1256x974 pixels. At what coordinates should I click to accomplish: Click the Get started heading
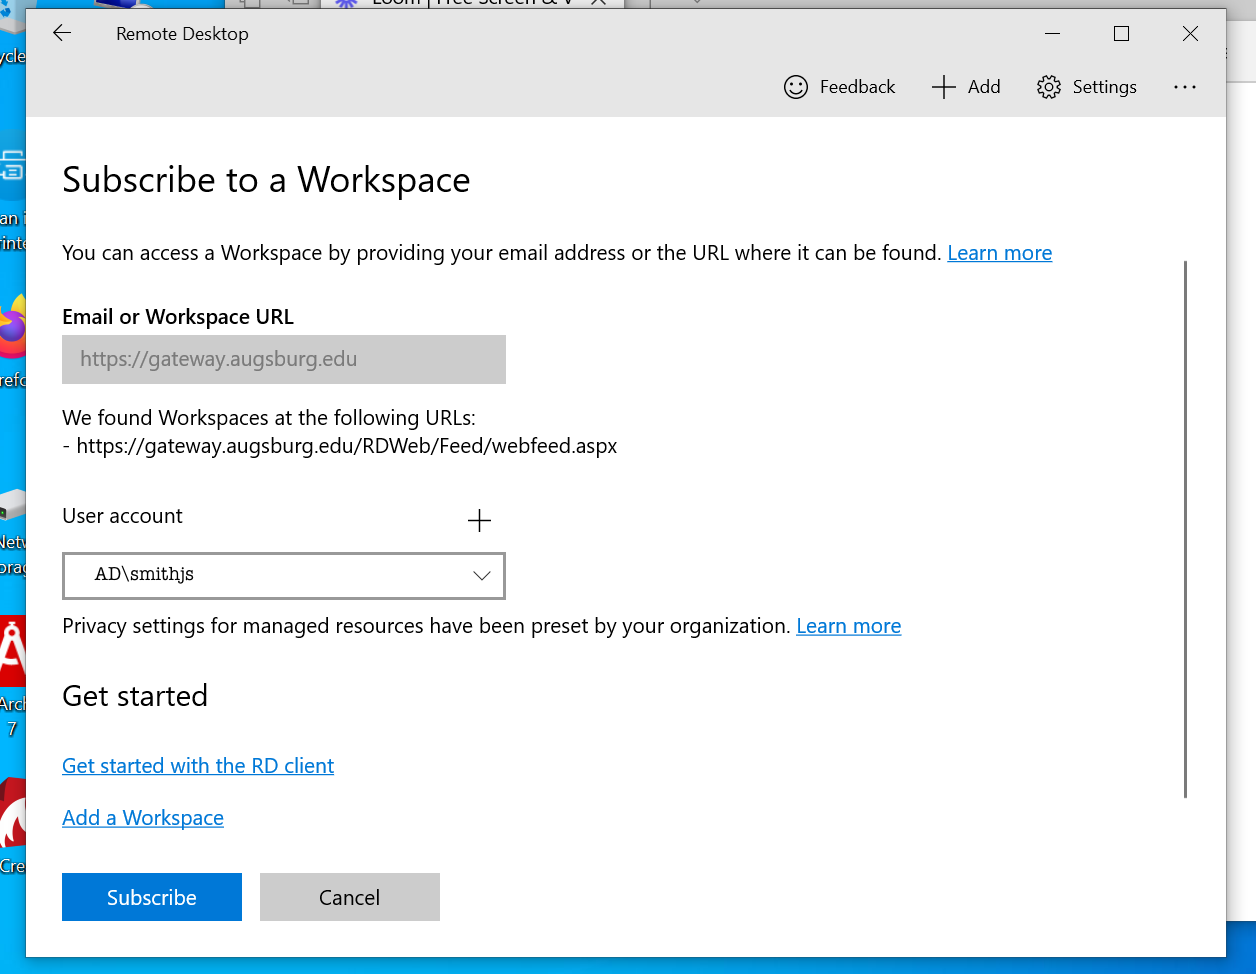pos(135,696)
